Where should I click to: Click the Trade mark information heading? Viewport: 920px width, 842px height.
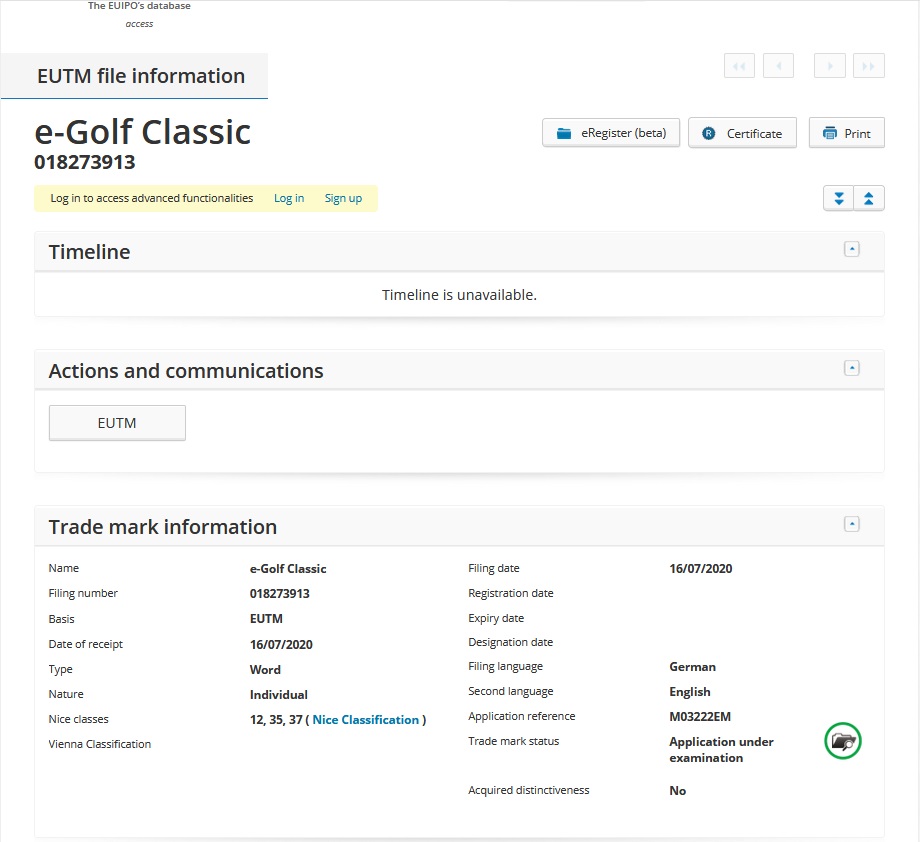pyautogui.click(x=163, y=527)
